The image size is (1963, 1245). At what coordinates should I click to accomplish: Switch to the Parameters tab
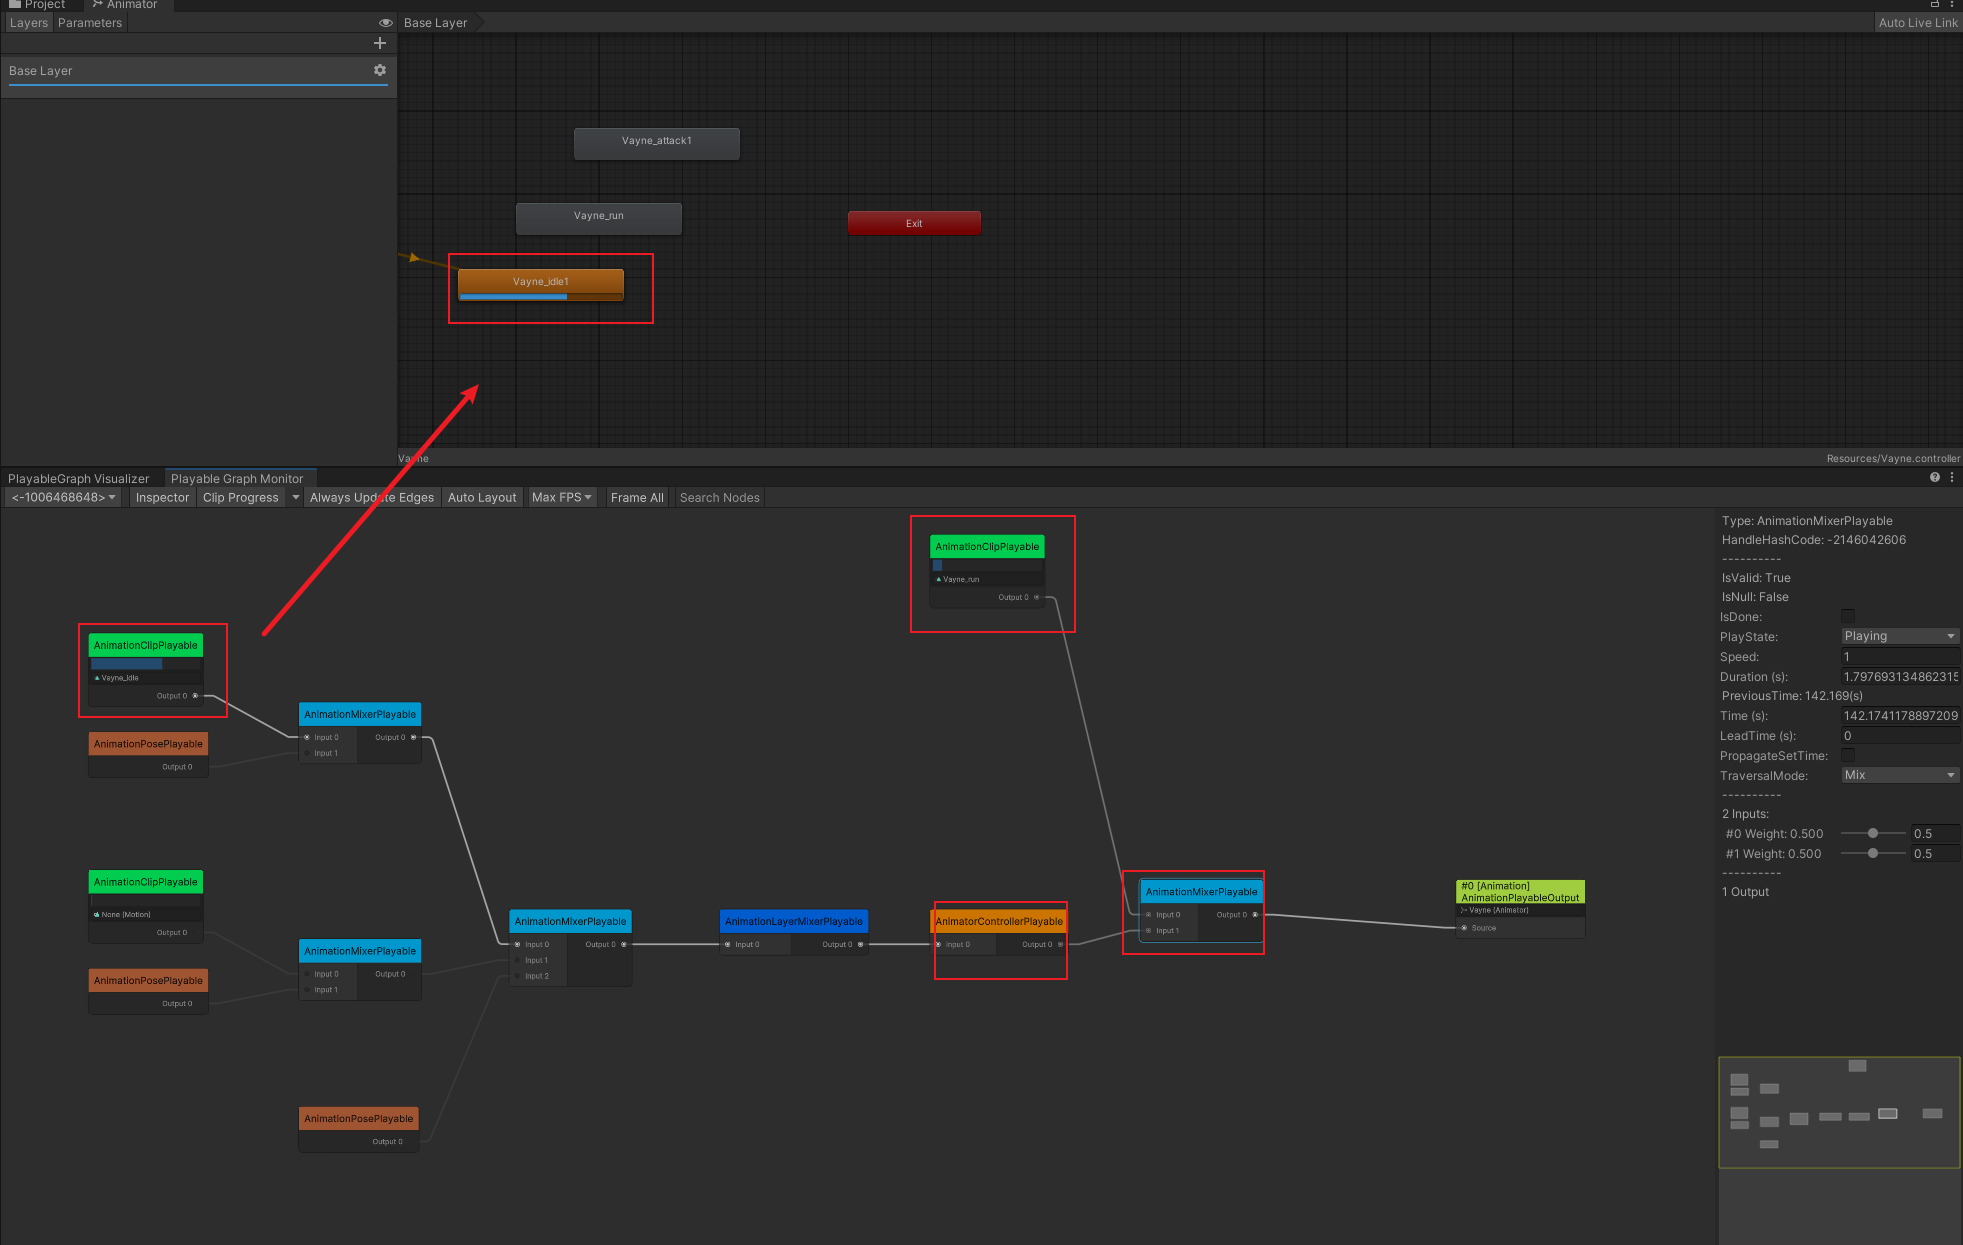(90, 23)
